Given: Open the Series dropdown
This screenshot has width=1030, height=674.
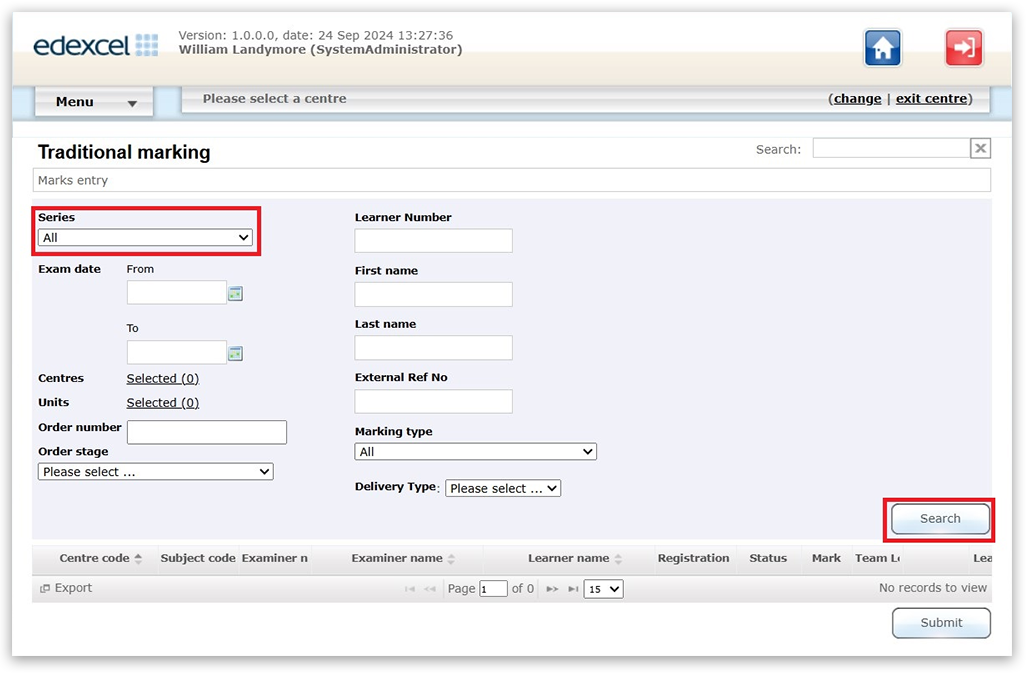Looking at the screenshot, I should point(145,238).
